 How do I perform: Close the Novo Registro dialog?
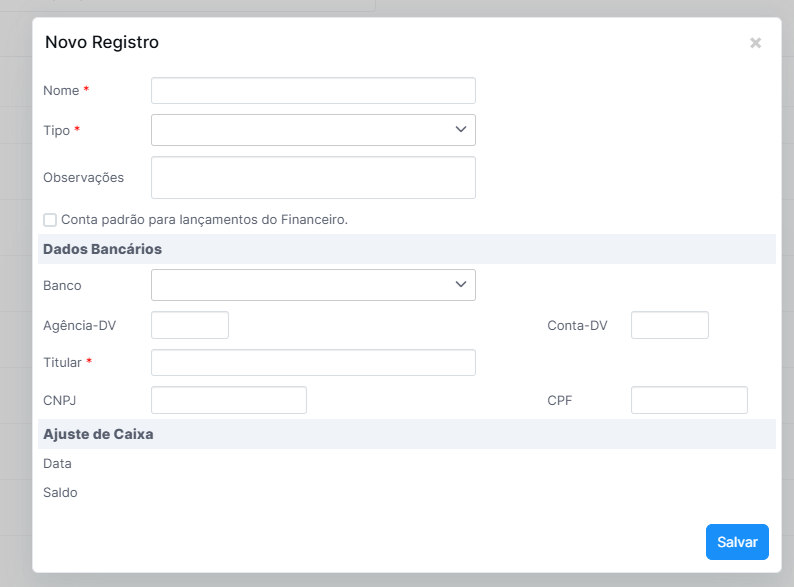tap(755, 43)
